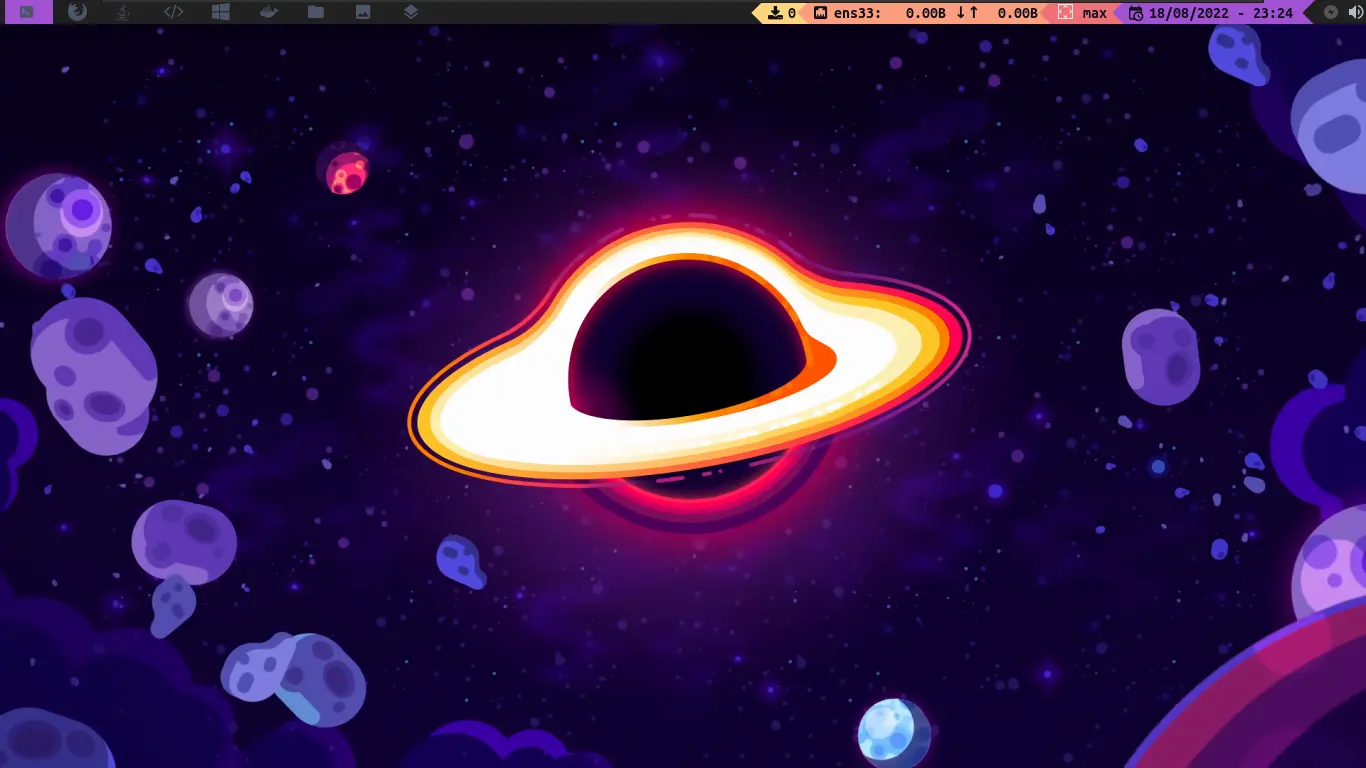This screenshot has width=1366, height=768.
Task: Click the max layout label
Action: tap(1094, 13)
